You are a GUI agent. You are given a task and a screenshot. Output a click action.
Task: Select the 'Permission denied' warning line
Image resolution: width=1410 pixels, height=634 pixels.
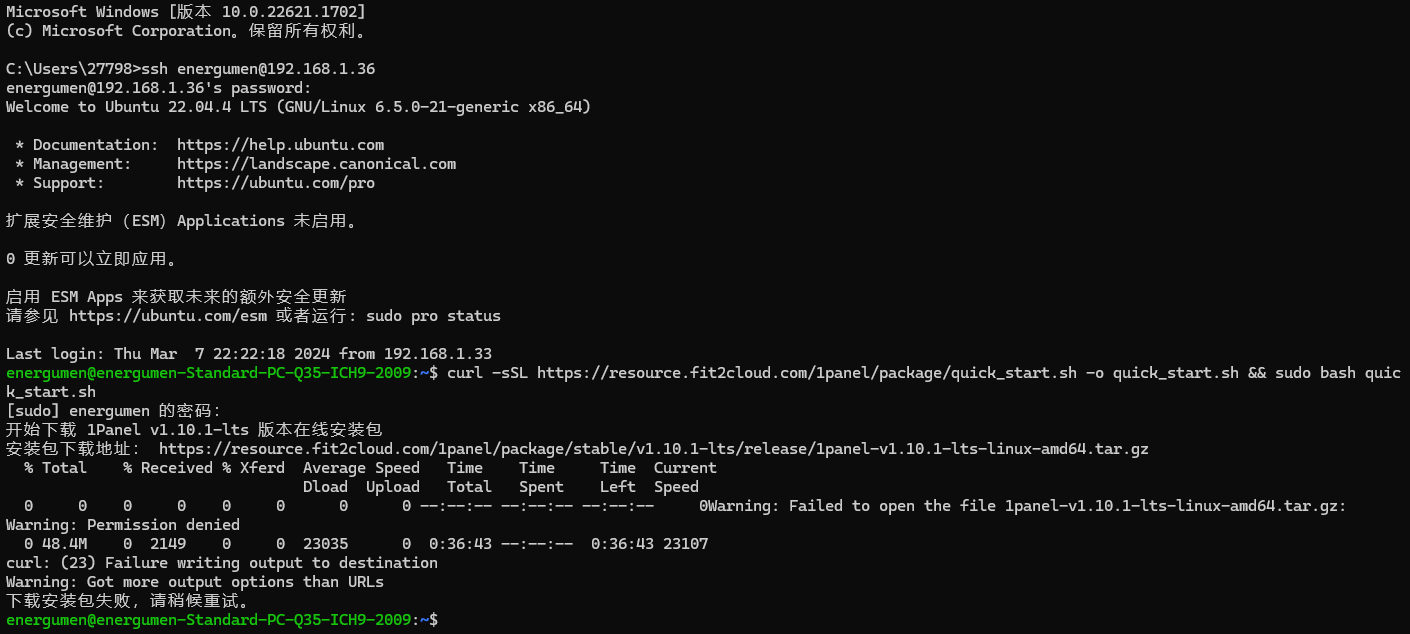click(123, 525)
